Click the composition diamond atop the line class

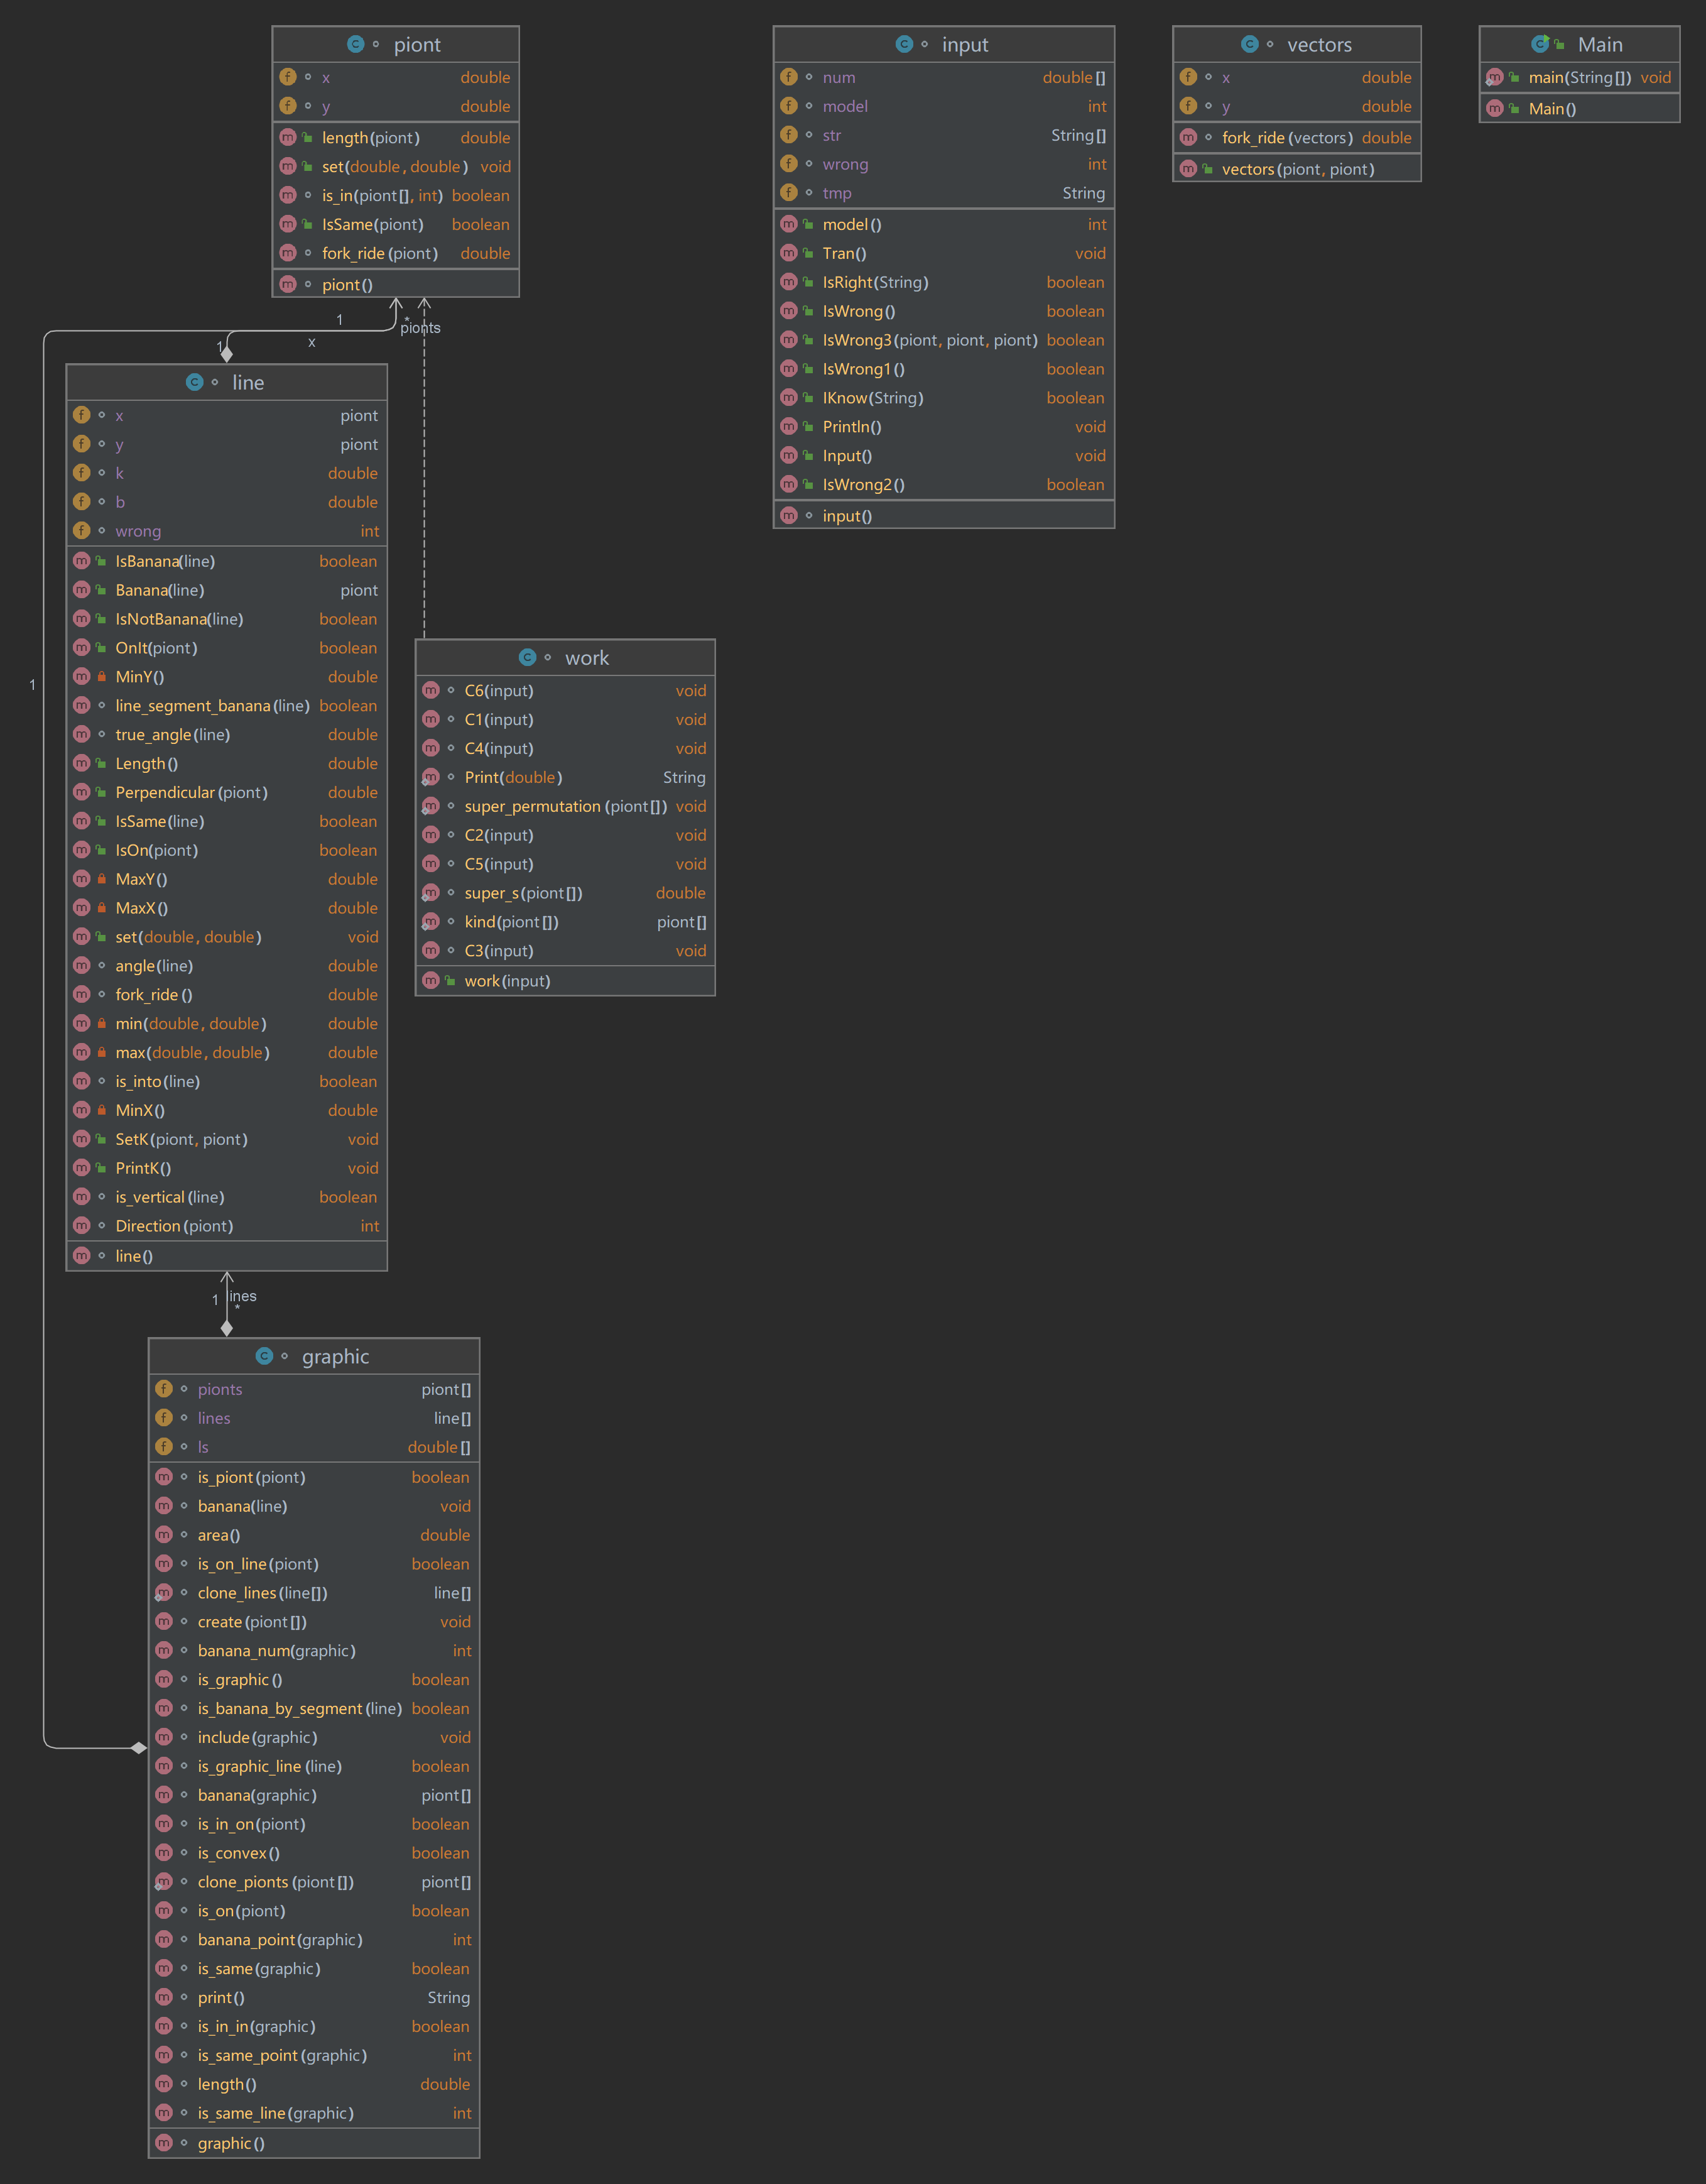click(x=227, y=354)
